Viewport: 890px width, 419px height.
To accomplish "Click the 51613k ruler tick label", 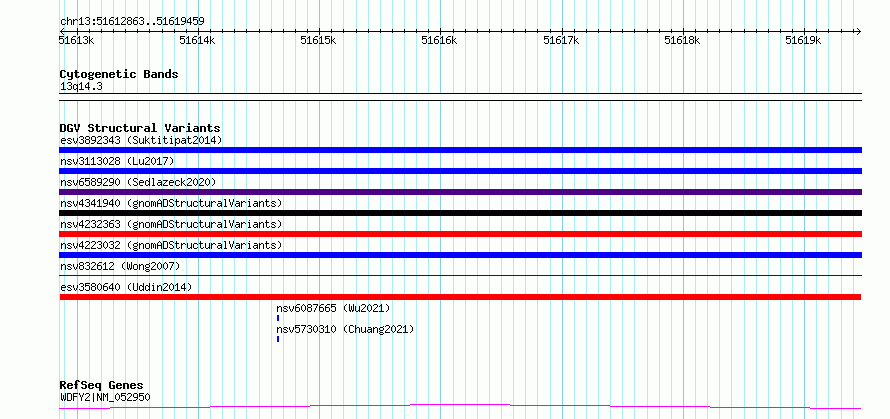I will [x=76, y=40].
